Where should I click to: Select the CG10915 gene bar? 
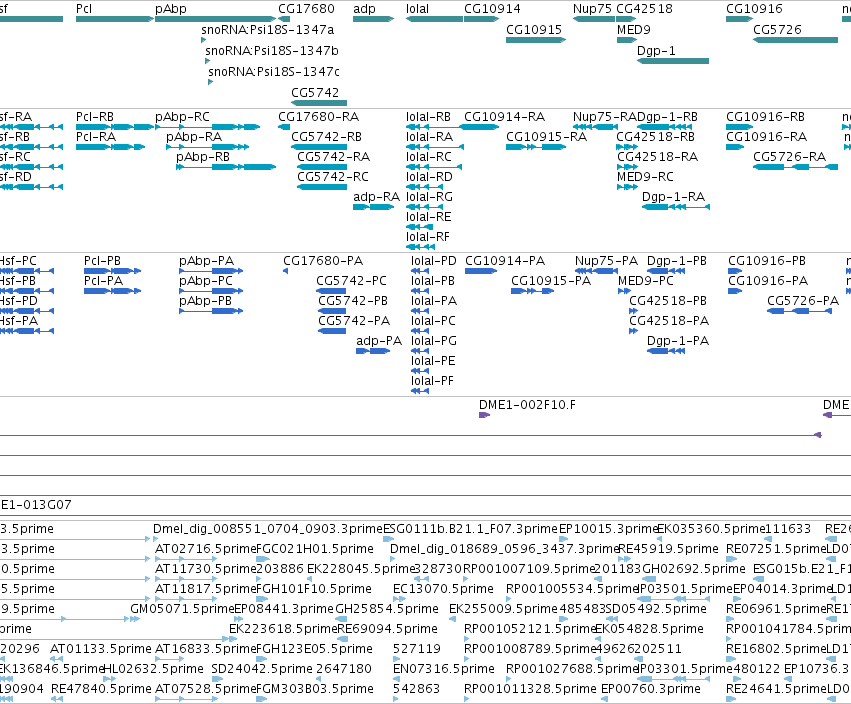coord(536,40)
